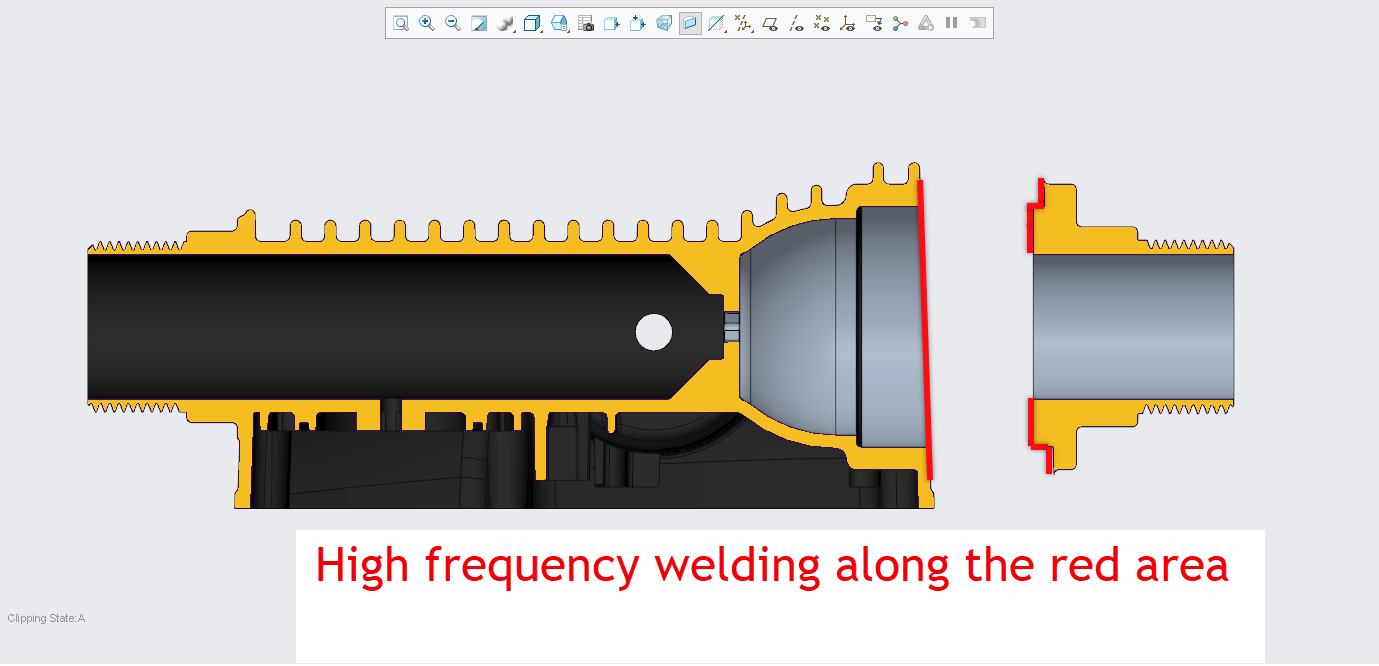The height and width of the screenshot is (666, 1379).
Task: Click the cube with downward arrows icon
Action: tap(638, 23)
